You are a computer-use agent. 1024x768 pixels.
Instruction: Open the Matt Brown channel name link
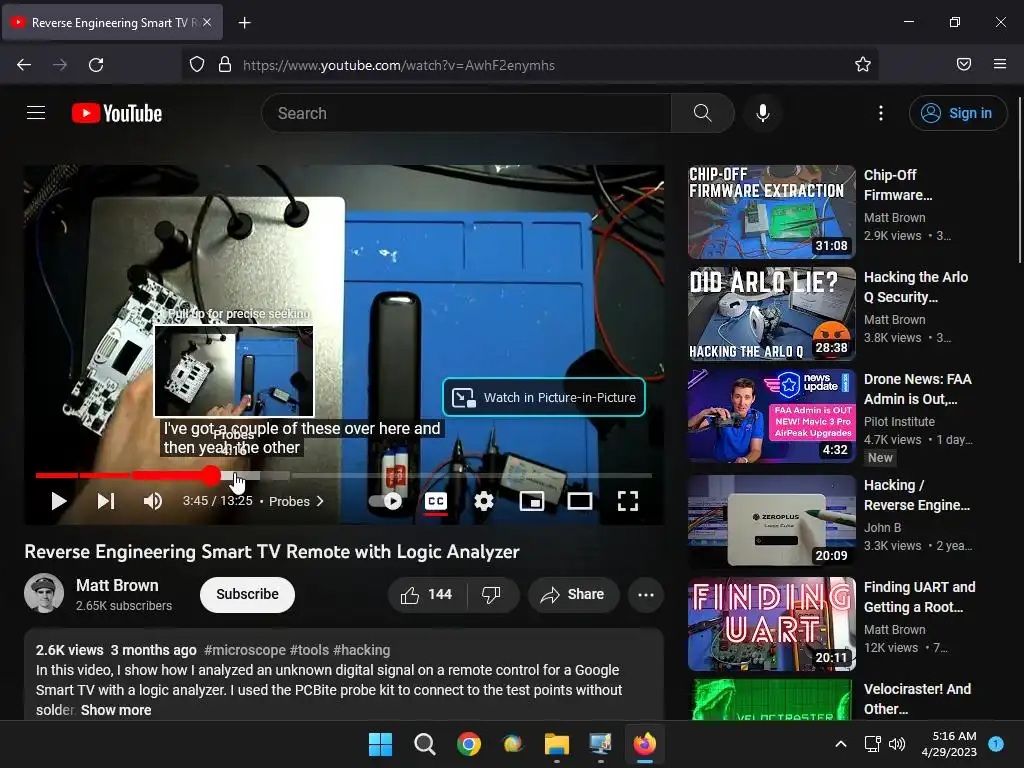click(117, 585)
